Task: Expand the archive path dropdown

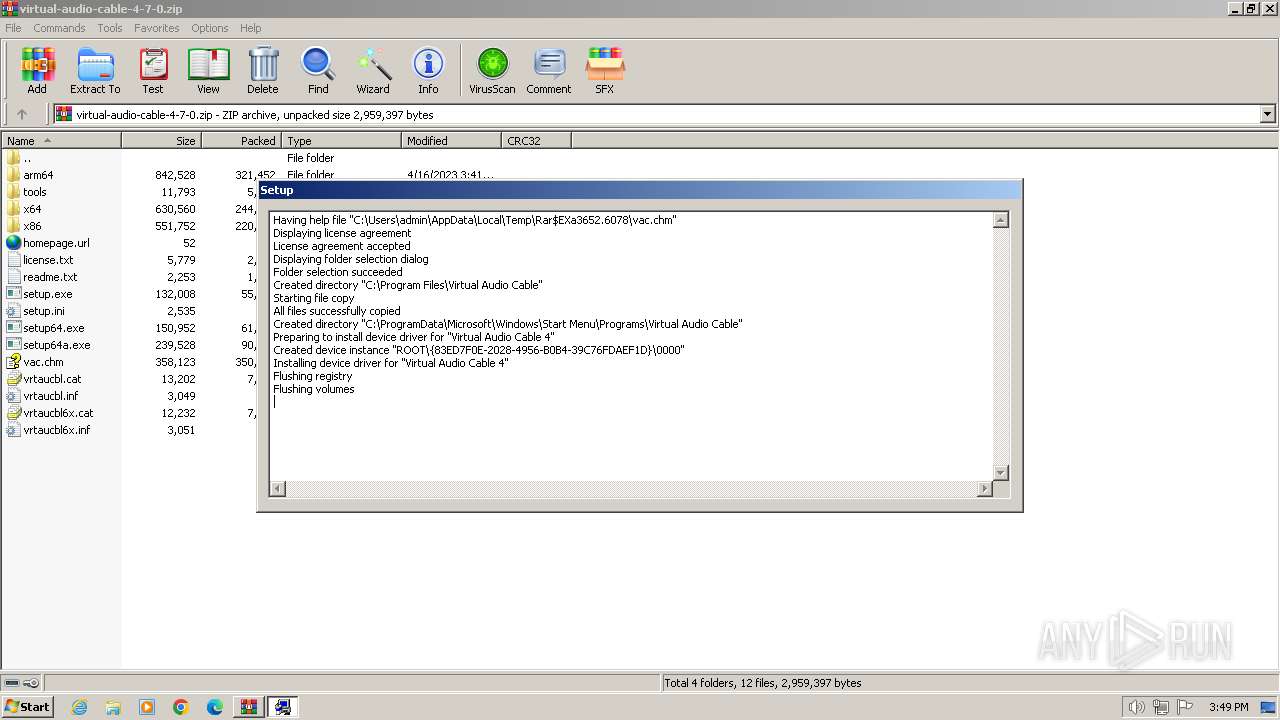Action: pyautogui.click(x=1267, y=114)
